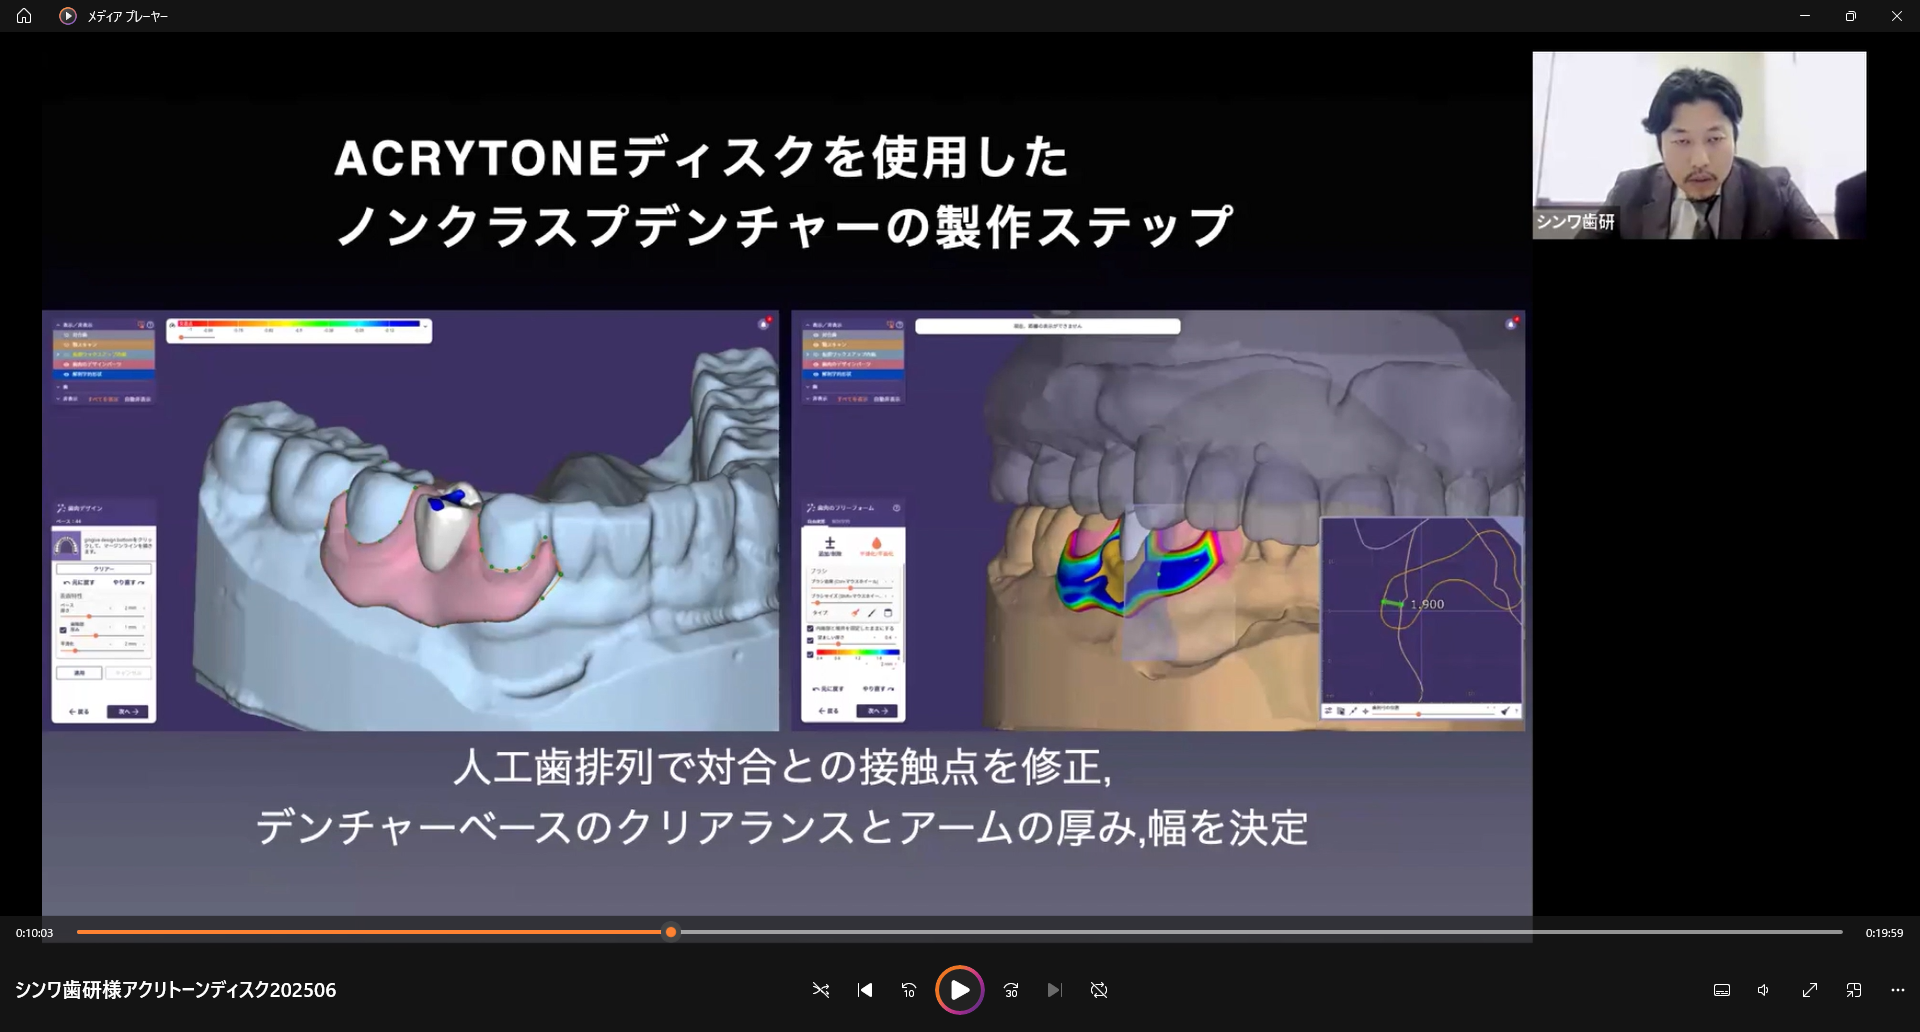Go to the Media Player home page
This screenshot has width=1920, height=1032.
24,16
